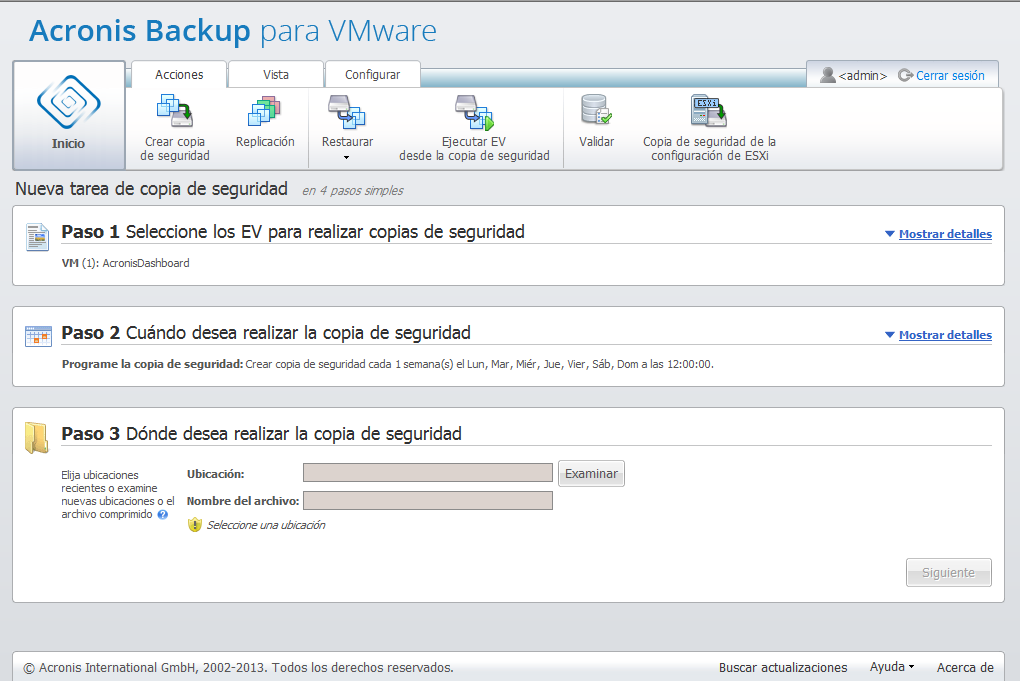Image resolution: width=1020 pixels, height=681 pixels.
Task: Click the Restaurar toolbar icon
Action: pyautogui.click(x=347, y=112)
